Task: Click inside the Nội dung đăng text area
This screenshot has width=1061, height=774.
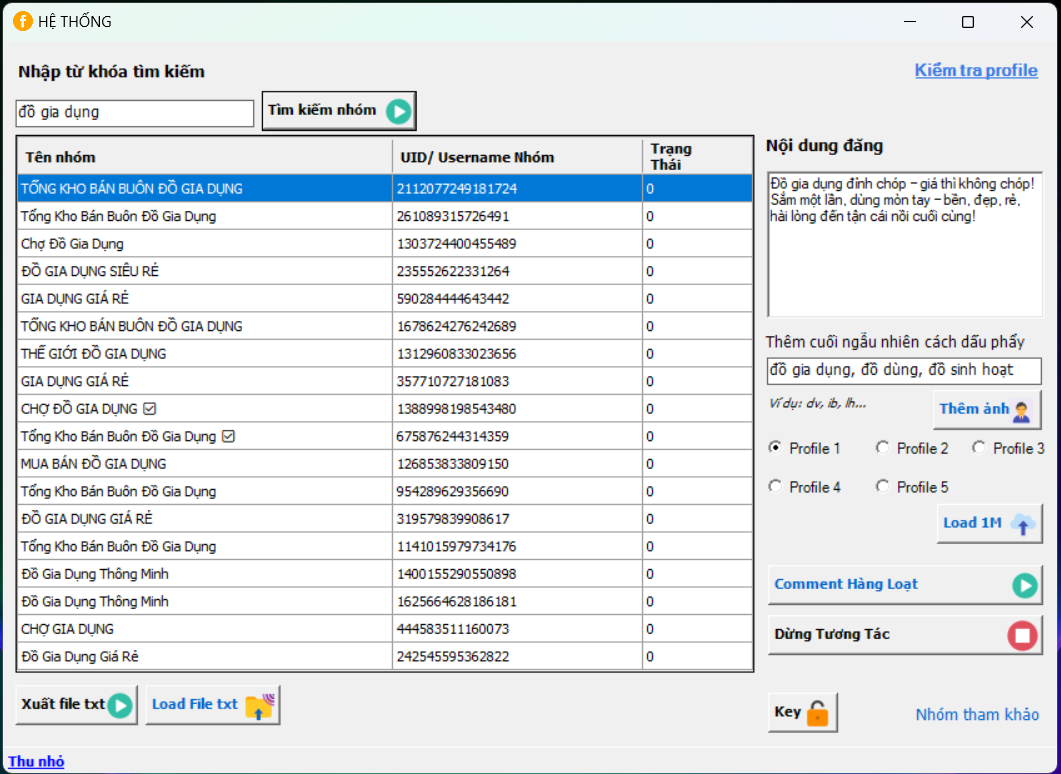Action: point(905,244)
